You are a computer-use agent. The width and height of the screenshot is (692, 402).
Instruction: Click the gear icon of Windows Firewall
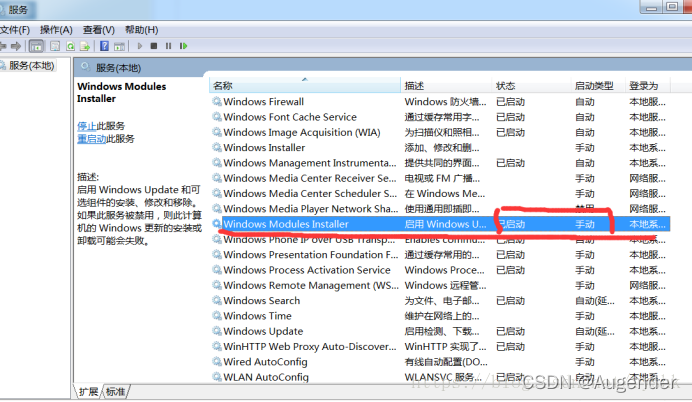tap(217, 101)
